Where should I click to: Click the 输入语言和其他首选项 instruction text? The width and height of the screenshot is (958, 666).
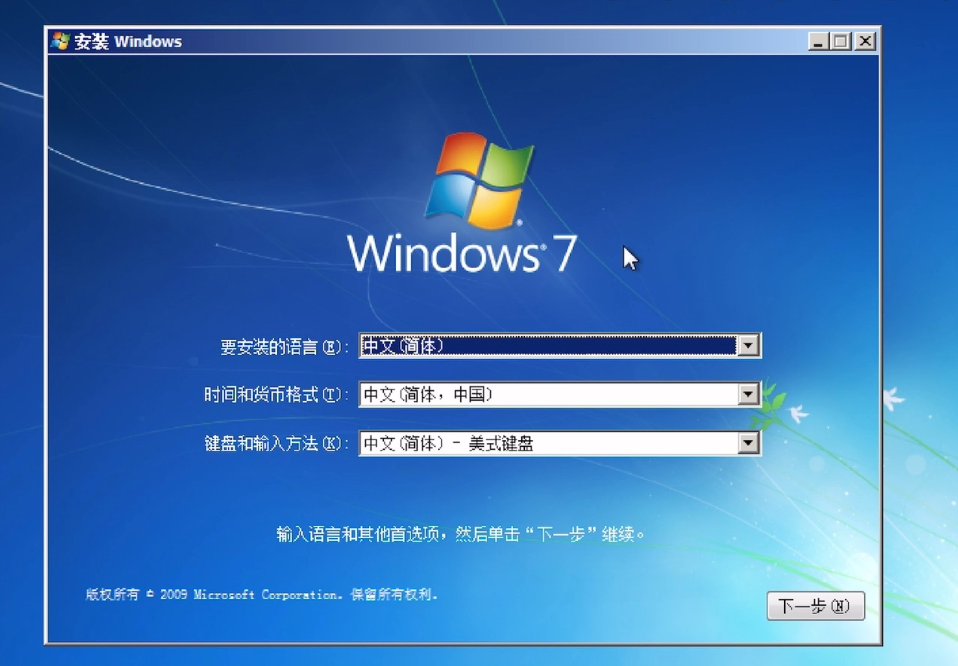461,535
